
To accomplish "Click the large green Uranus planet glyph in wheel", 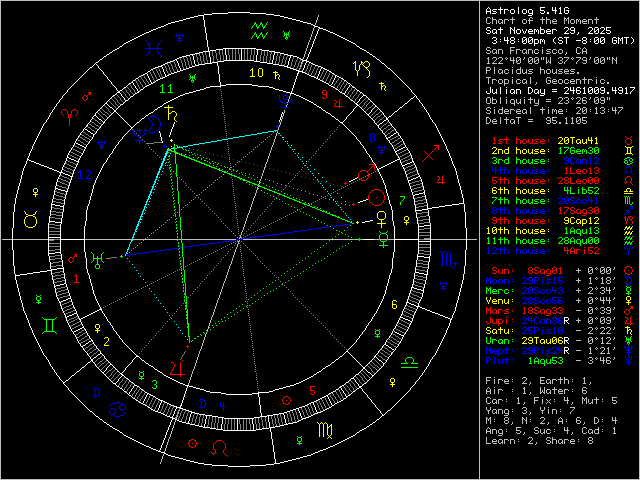I will pos(97,260).
